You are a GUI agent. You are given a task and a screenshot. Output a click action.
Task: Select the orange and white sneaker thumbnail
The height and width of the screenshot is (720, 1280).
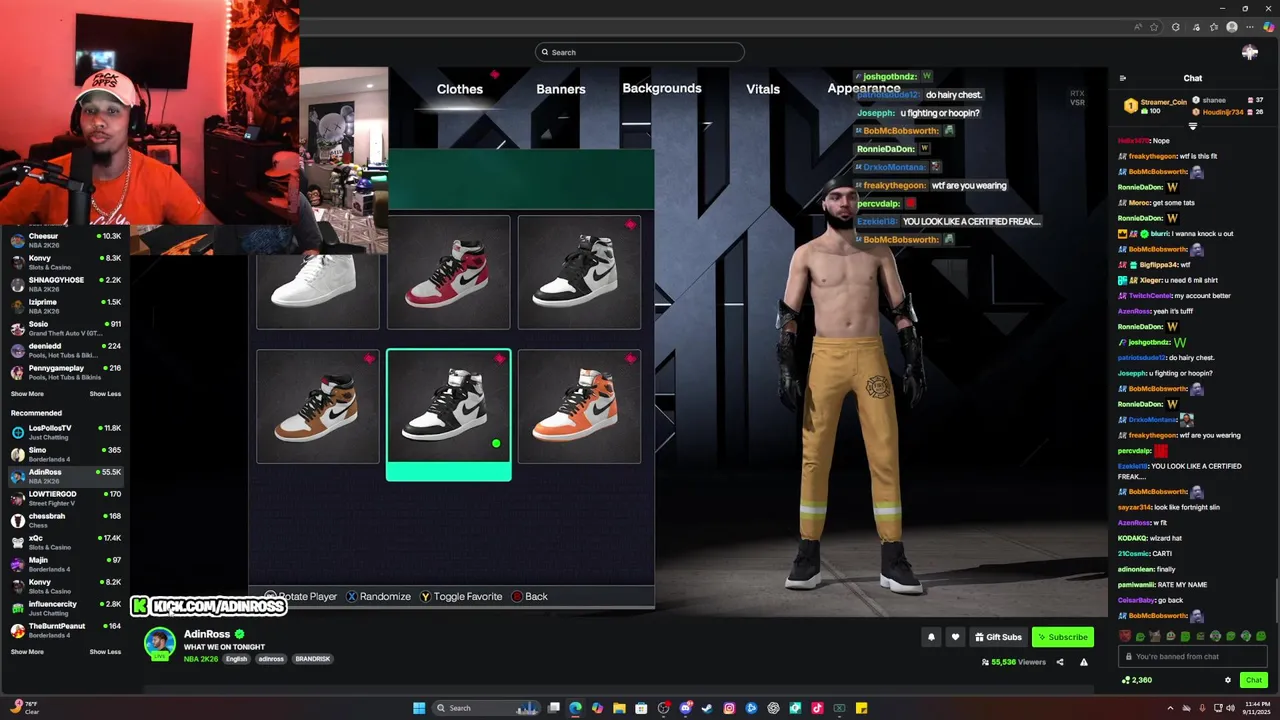pyautogui.click(x=579, y=406)
